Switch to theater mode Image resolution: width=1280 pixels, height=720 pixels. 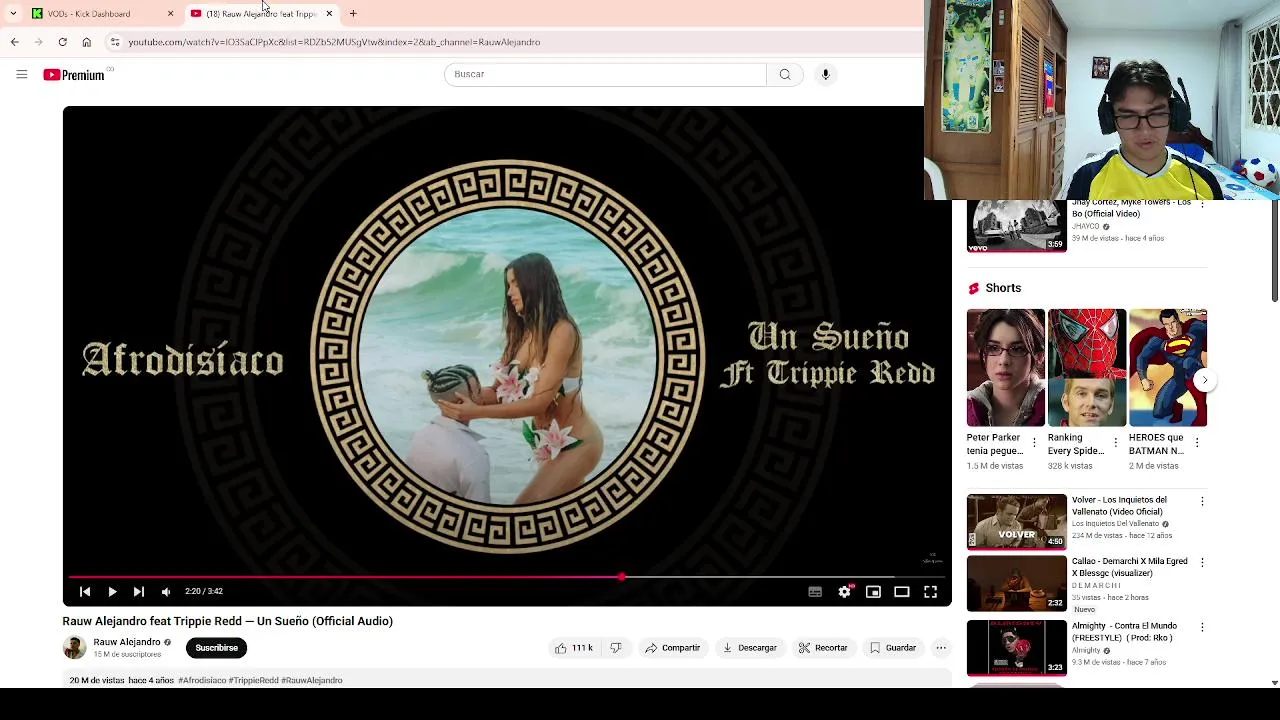pos(902,592)
